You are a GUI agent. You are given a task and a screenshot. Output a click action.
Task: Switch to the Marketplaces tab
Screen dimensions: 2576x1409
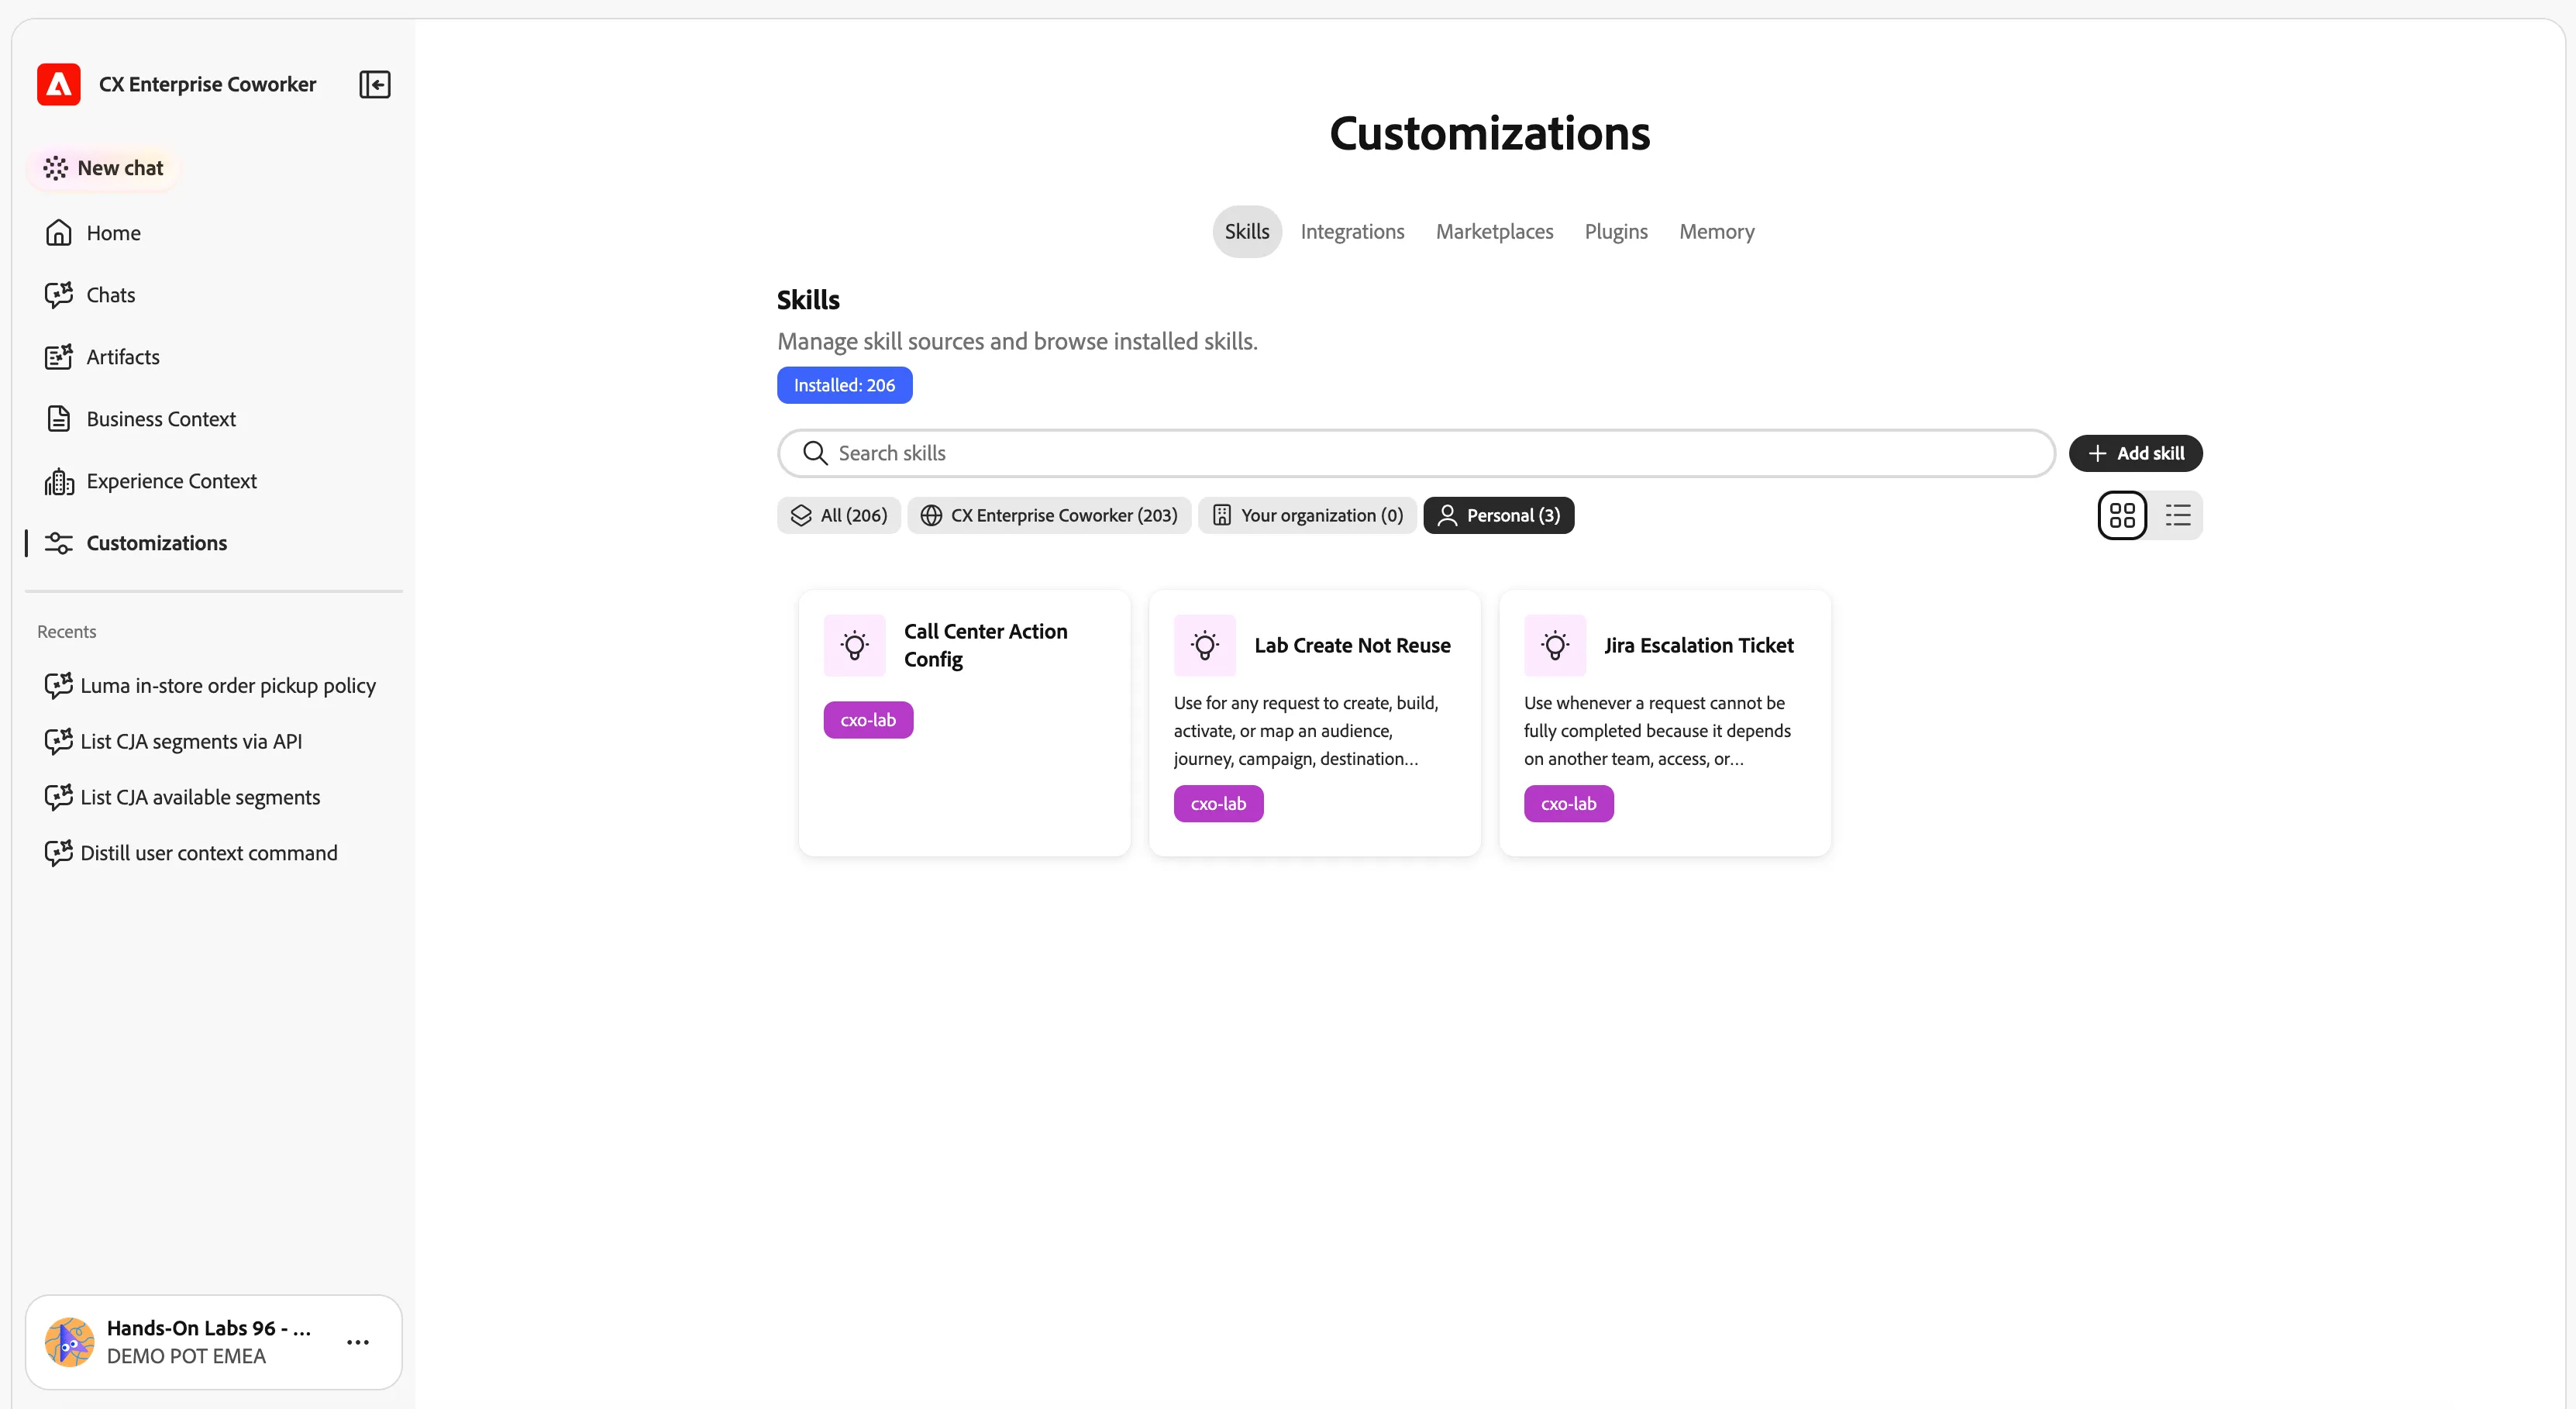click(1494, 232)
